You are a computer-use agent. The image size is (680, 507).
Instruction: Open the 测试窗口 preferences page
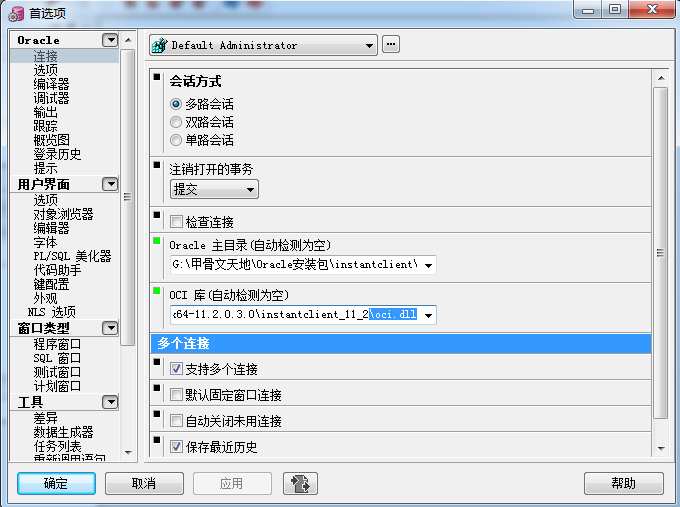tap(57, 372)
